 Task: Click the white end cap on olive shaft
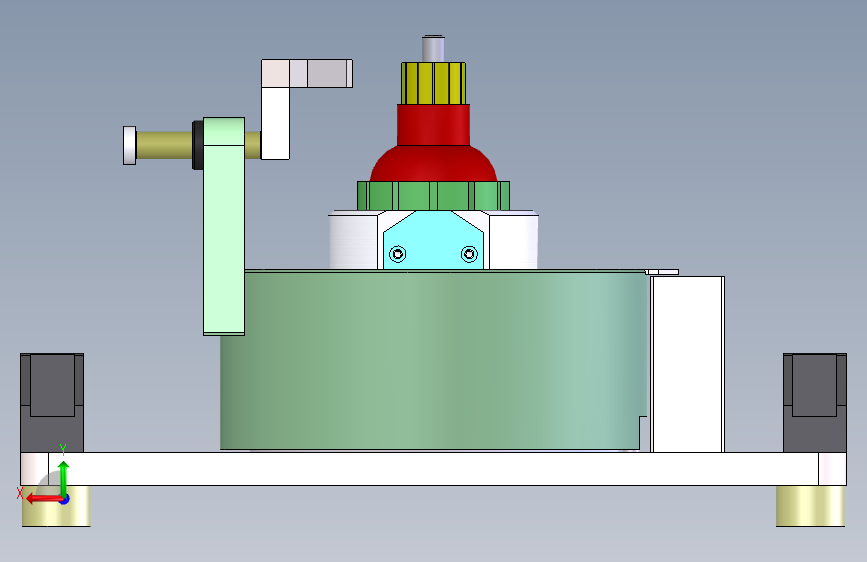(x=129, y=145)
